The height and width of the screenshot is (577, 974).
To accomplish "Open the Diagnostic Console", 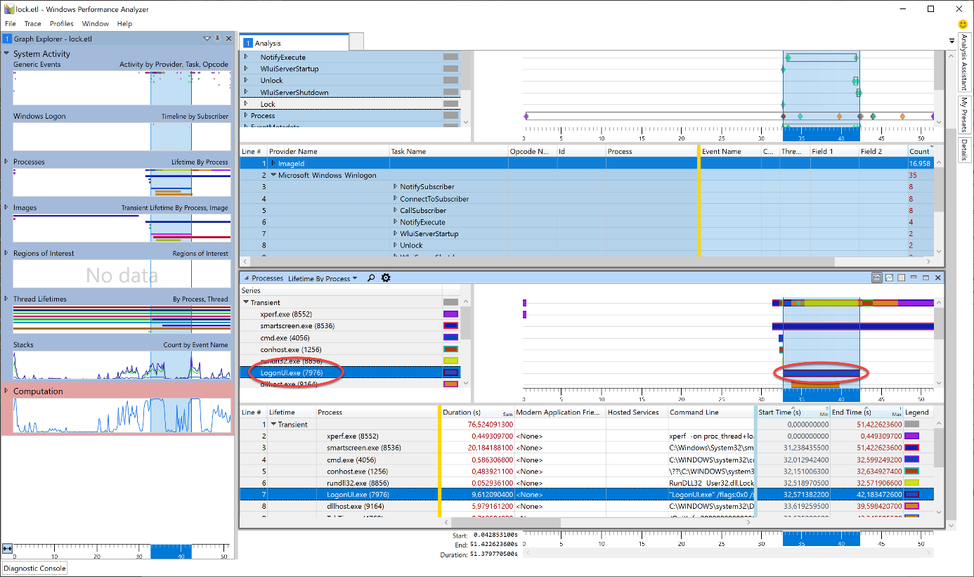I will (34, 568).
